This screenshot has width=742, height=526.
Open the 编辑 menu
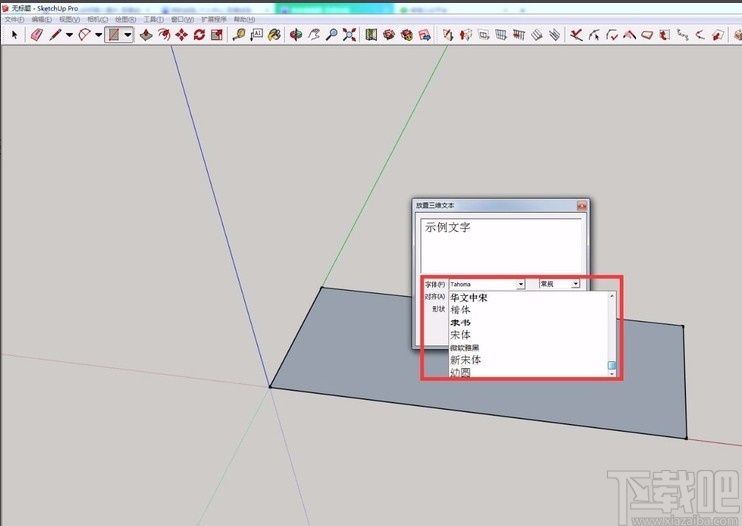pos(42,19)
